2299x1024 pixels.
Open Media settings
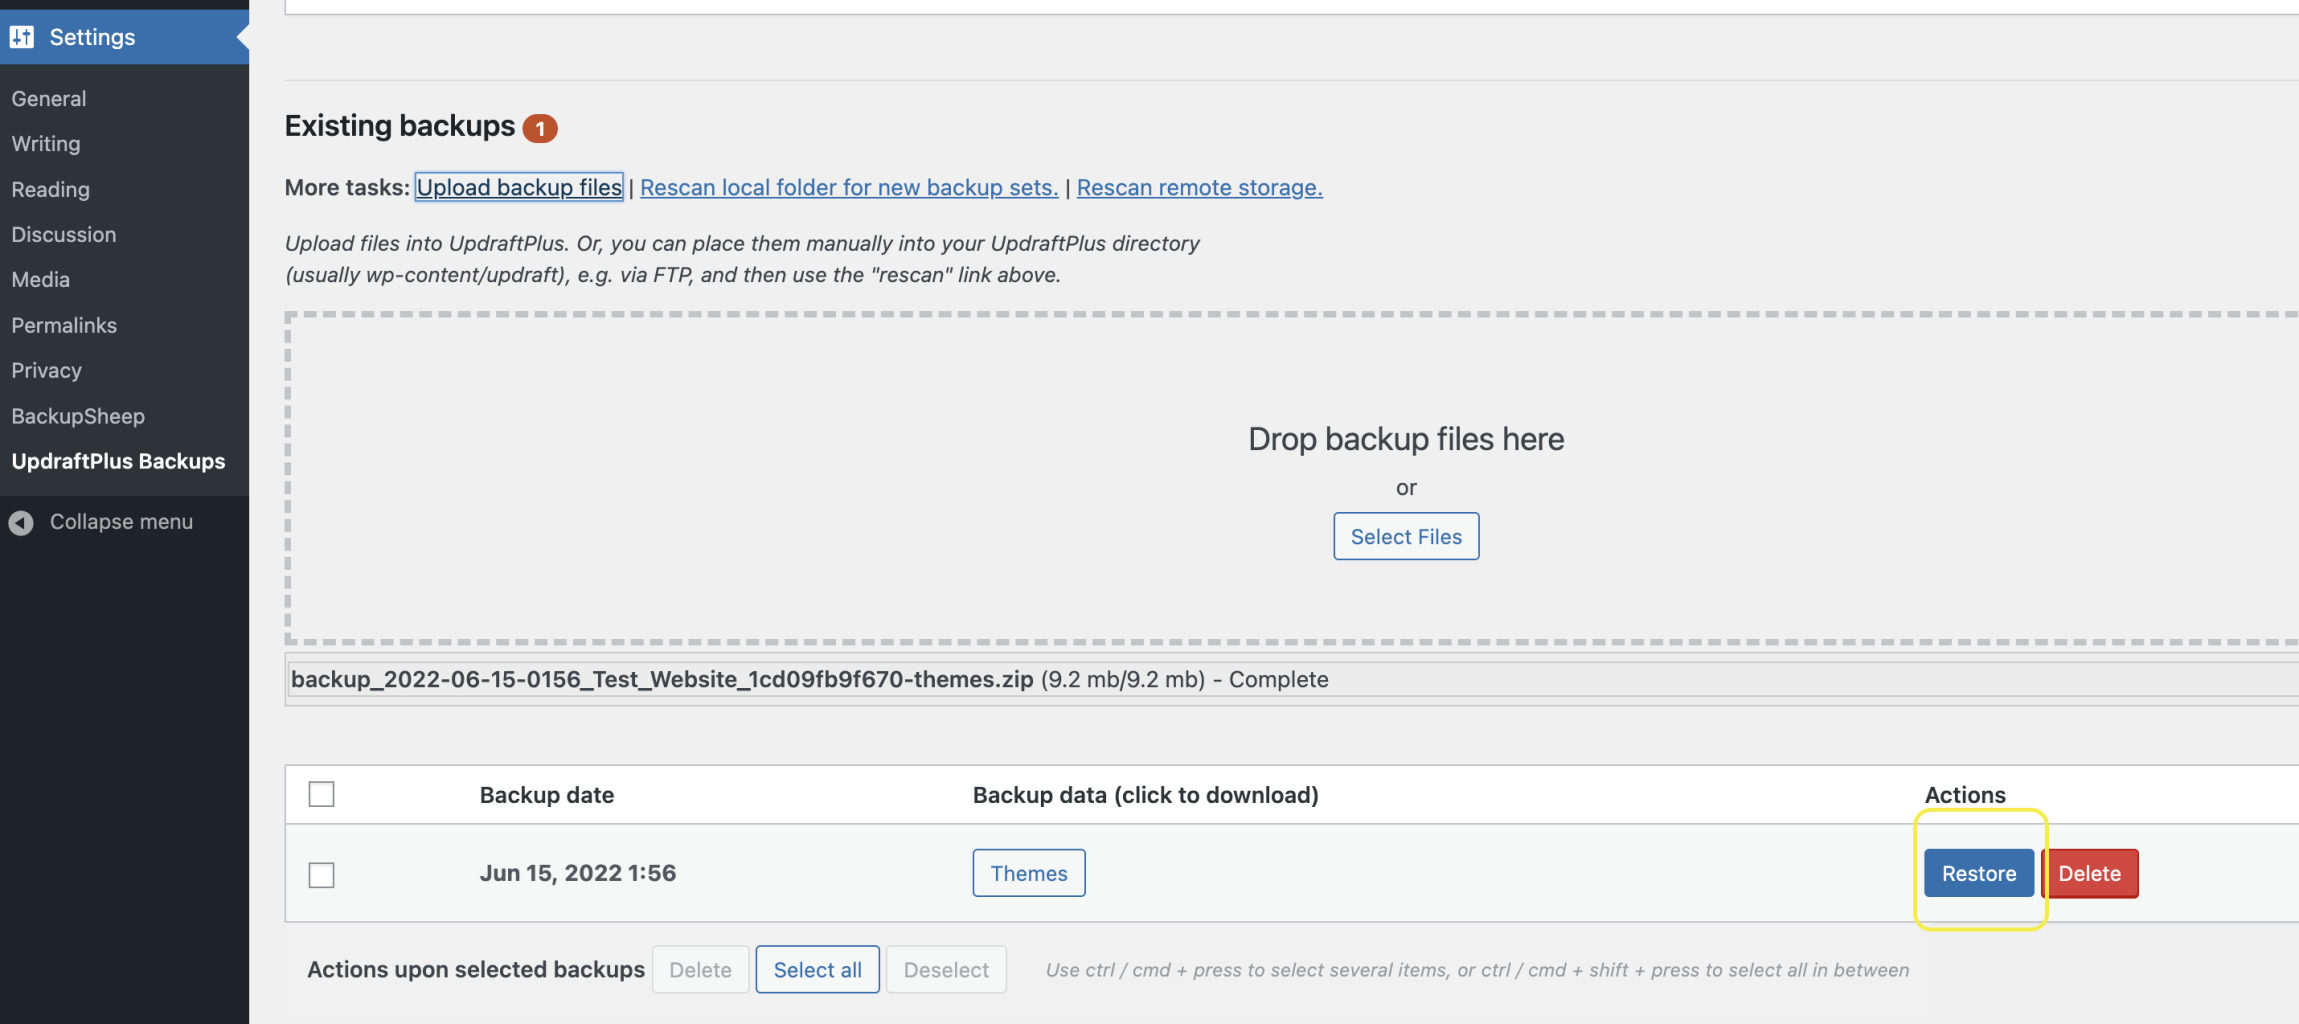click(41, 279)
